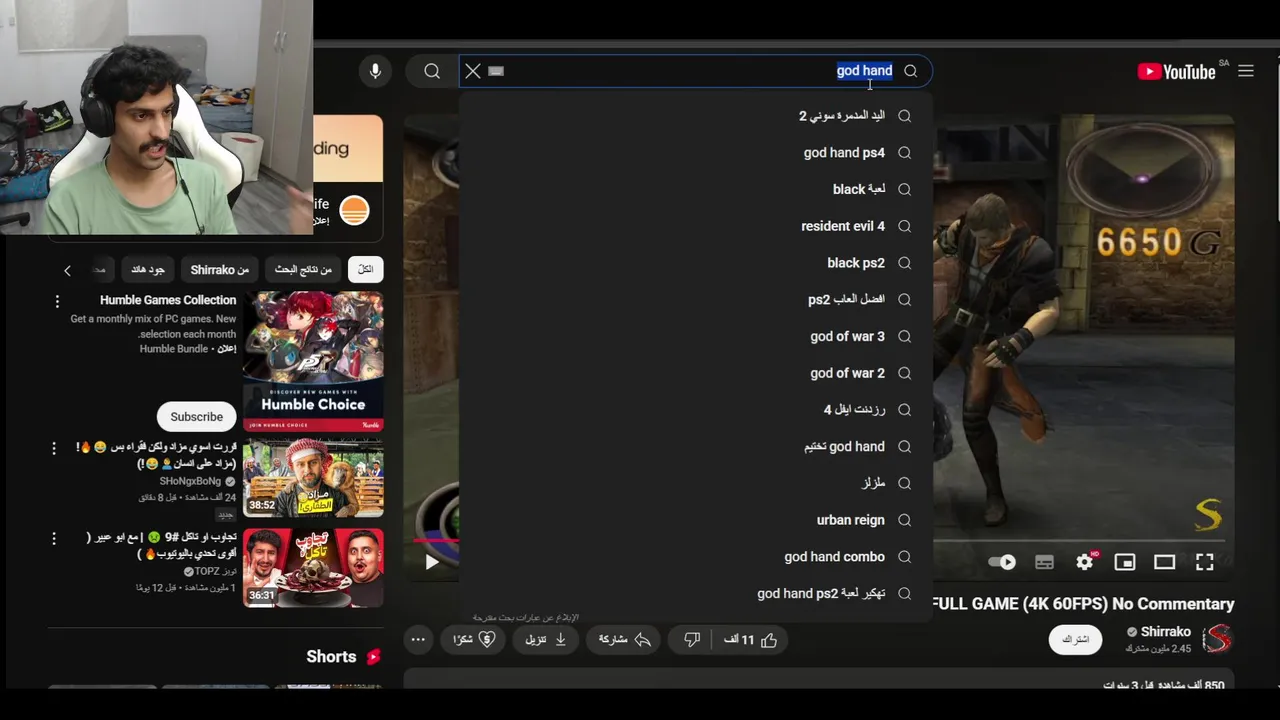
Task: Open more actions three-dot menu under video
Action: point(418,640)
